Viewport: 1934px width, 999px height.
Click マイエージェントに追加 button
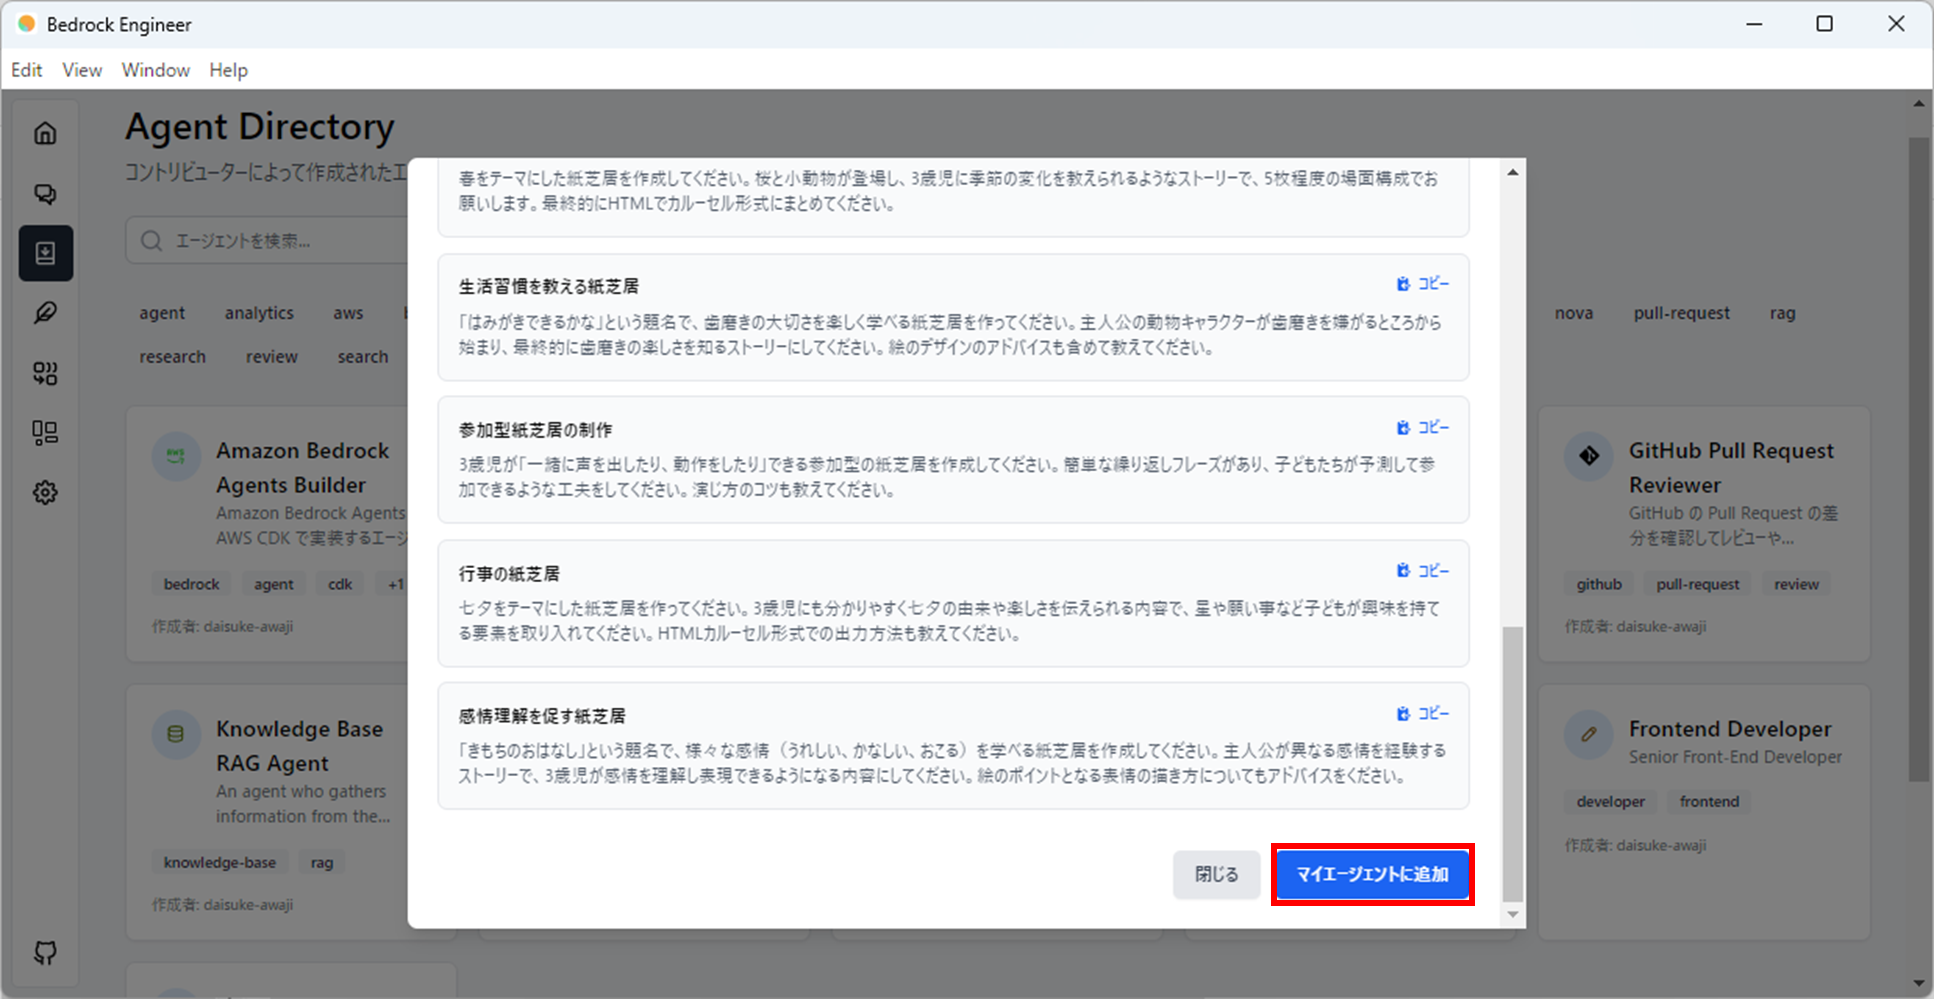tap(1372, 874)
